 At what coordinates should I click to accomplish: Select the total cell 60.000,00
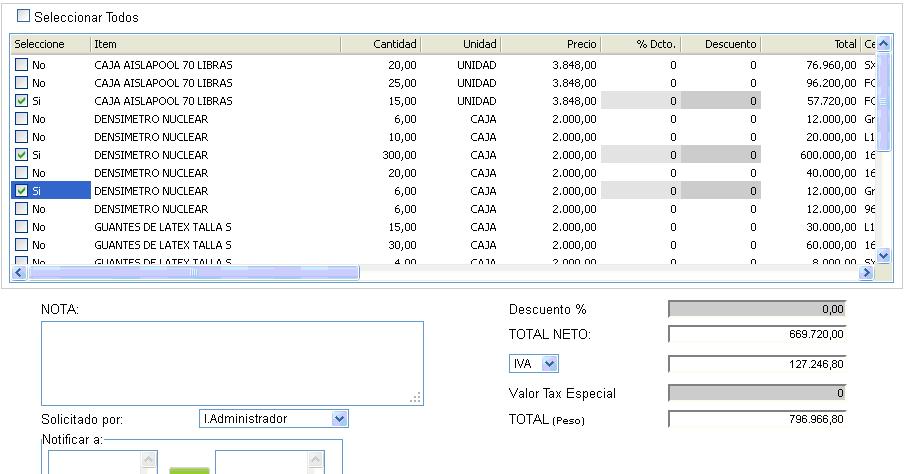click(831, 245)
